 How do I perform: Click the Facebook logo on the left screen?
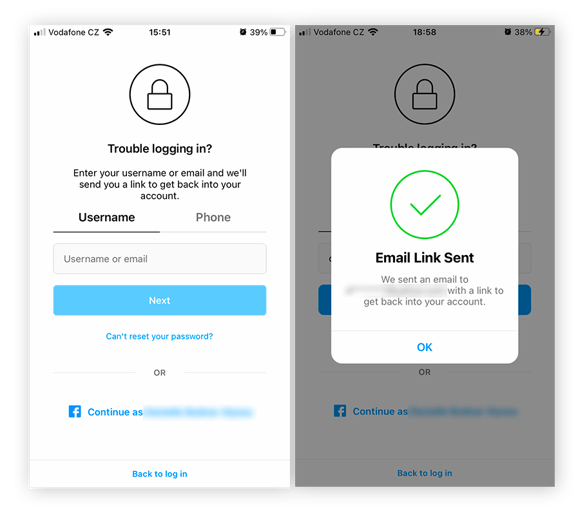click(75, 411)
